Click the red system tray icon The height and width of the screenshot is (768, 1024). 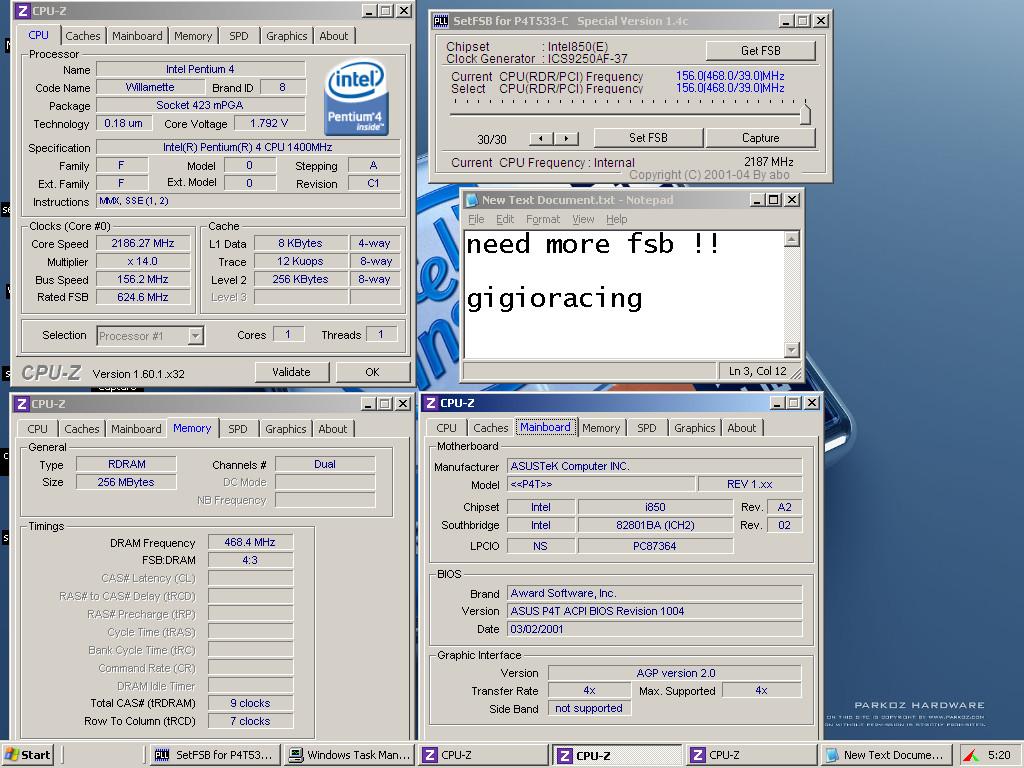click(971, 756)
